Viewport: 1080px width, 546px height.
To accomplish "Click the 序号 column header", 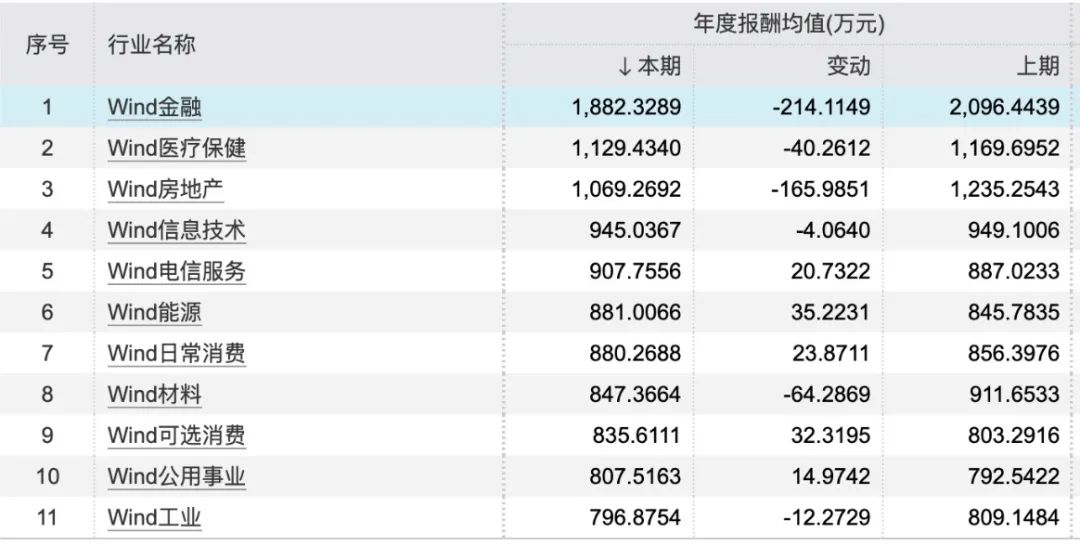I will coord(48,45).
